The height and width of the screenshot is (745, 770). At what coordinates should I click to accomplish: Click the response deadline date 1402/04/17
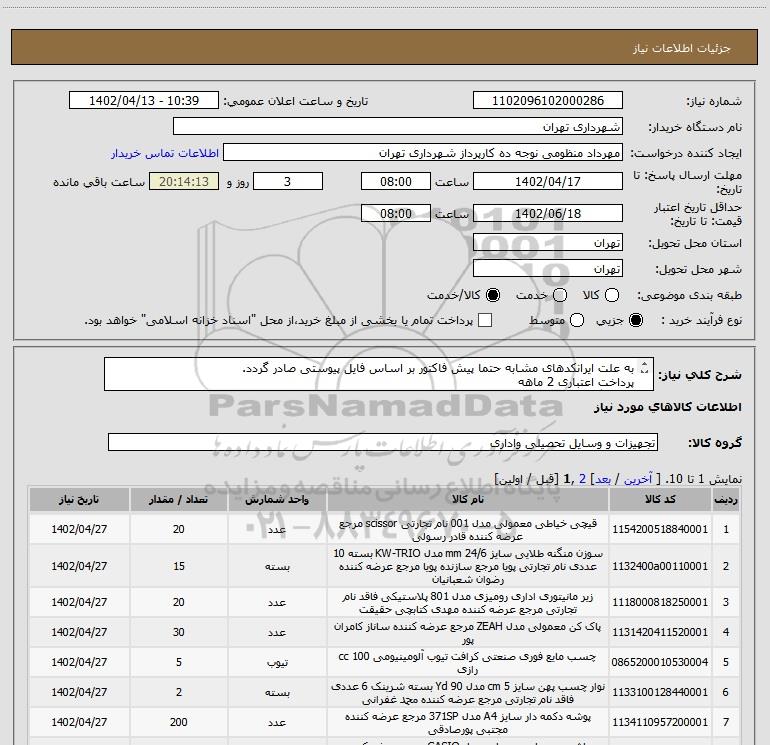point(548,181)
